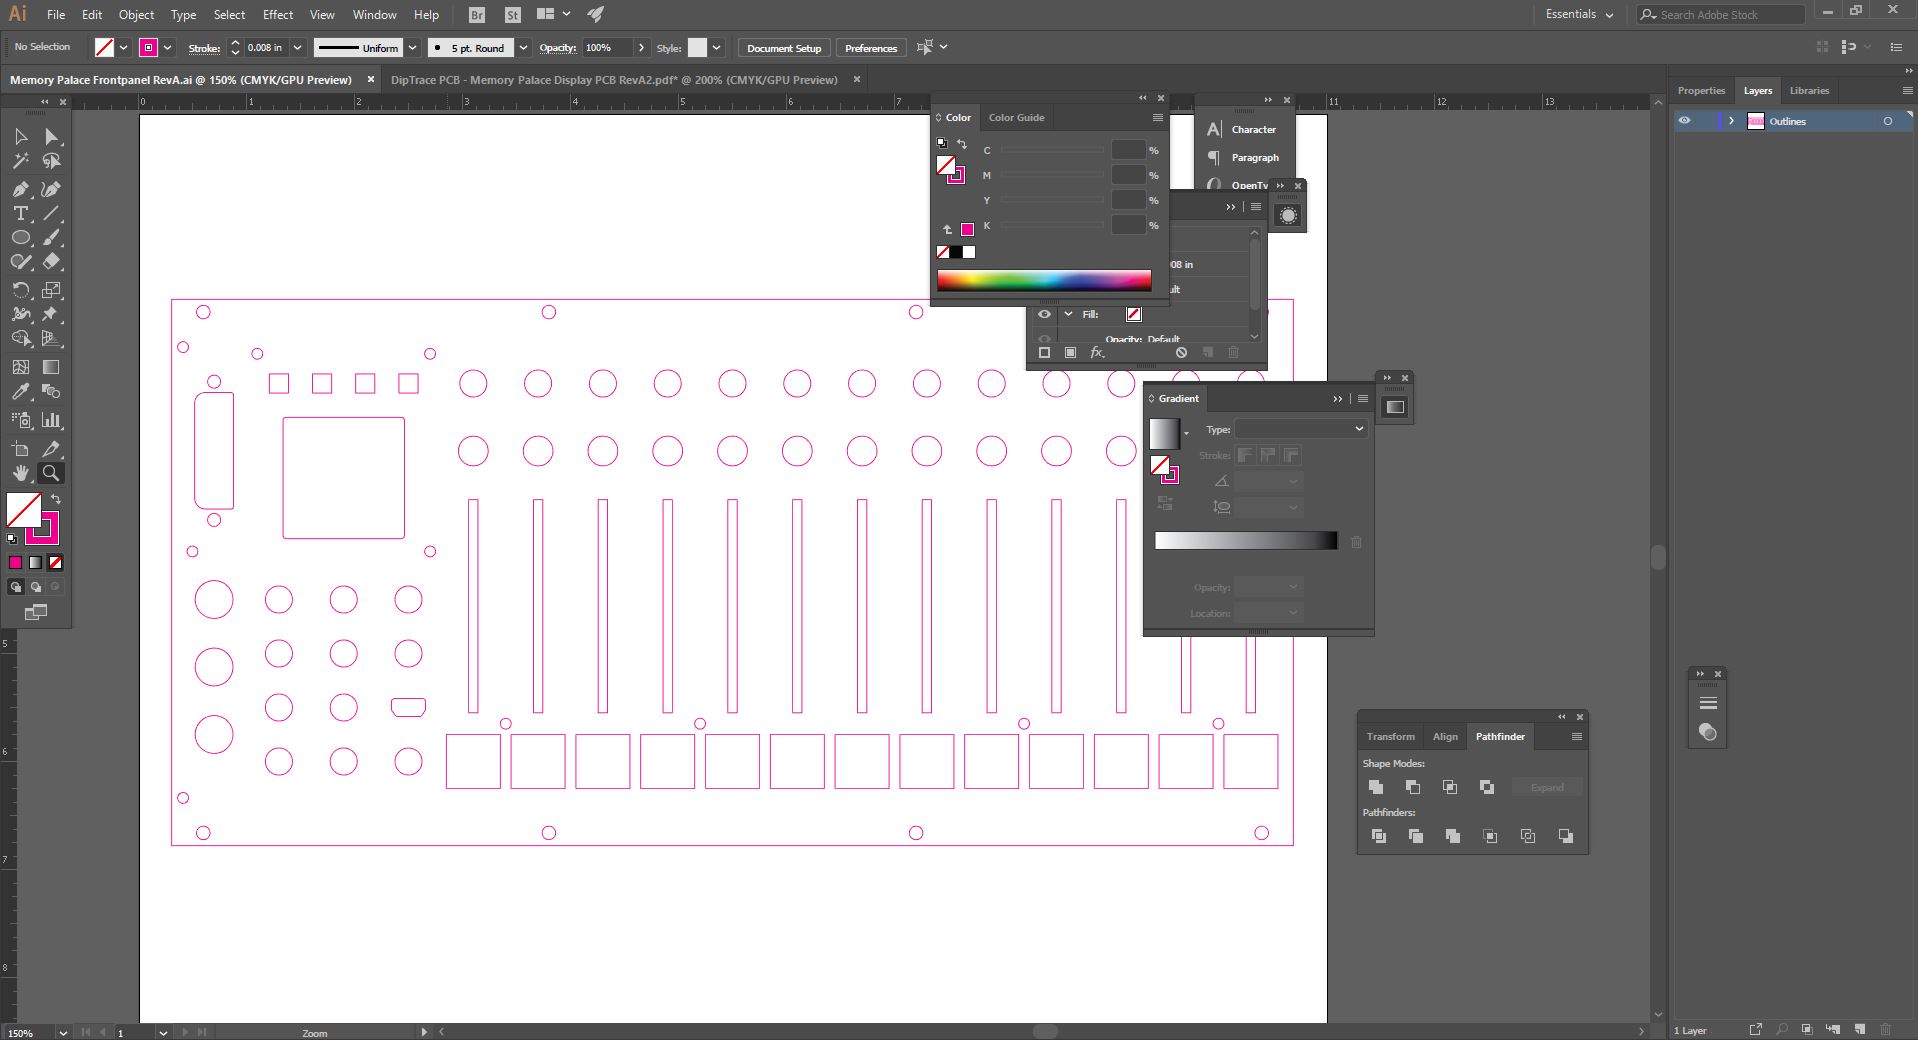Open the Effect menu
Screen dimensions: 1918x1040
pyautogui.click(x=278, y=14)
